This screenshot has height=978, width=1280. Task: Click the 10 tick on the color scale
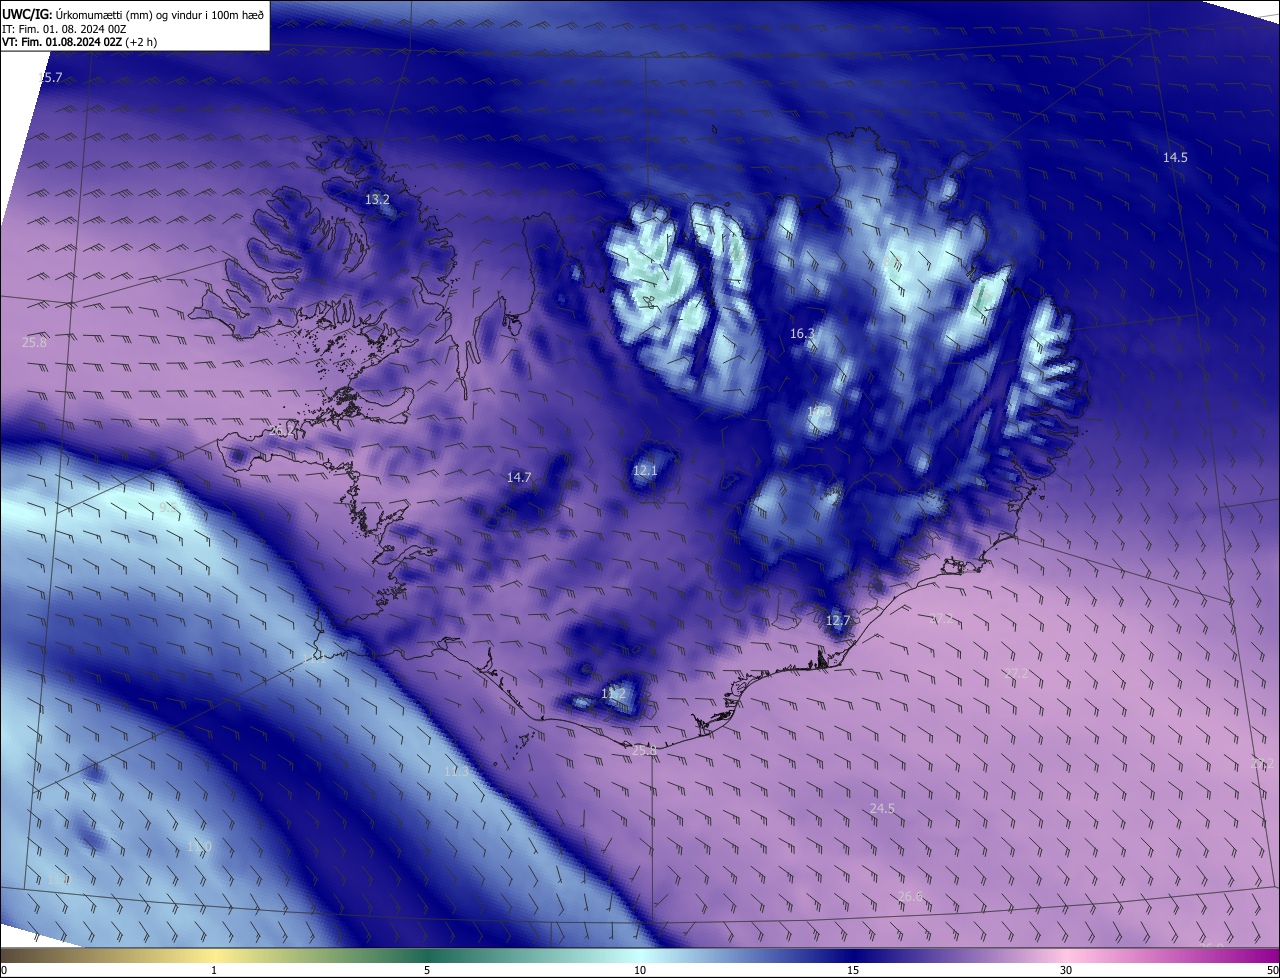coord(640,971)
